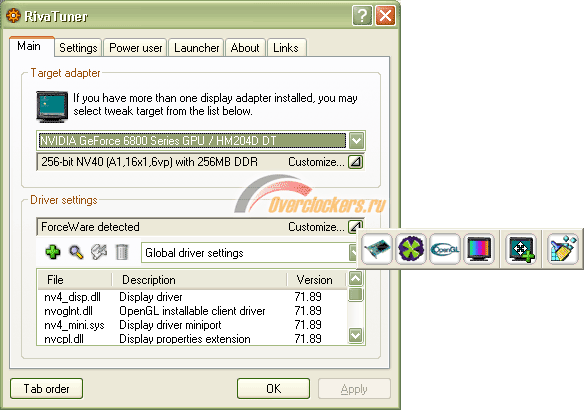584x410 pixels.
Task: Click the file list scrollbar thumb
Action: [355, 295]
